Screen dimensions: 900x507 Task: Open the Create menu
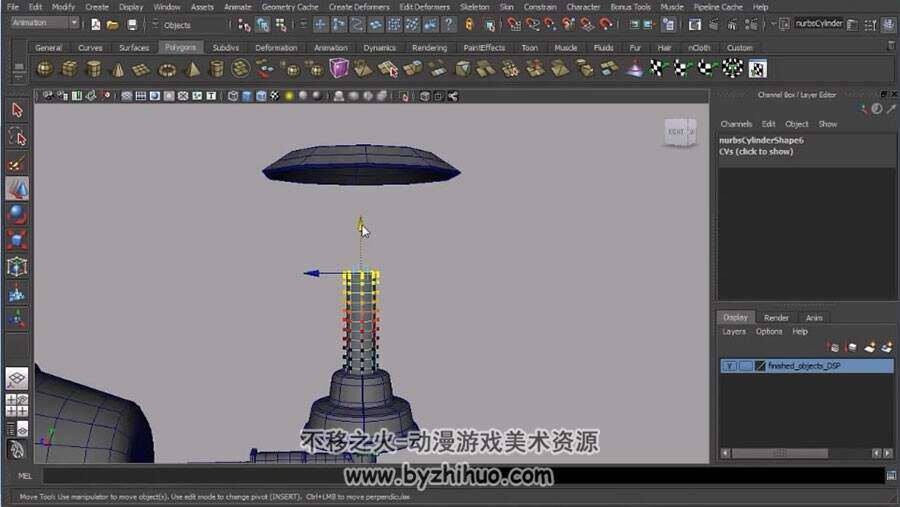pos(96,7)
